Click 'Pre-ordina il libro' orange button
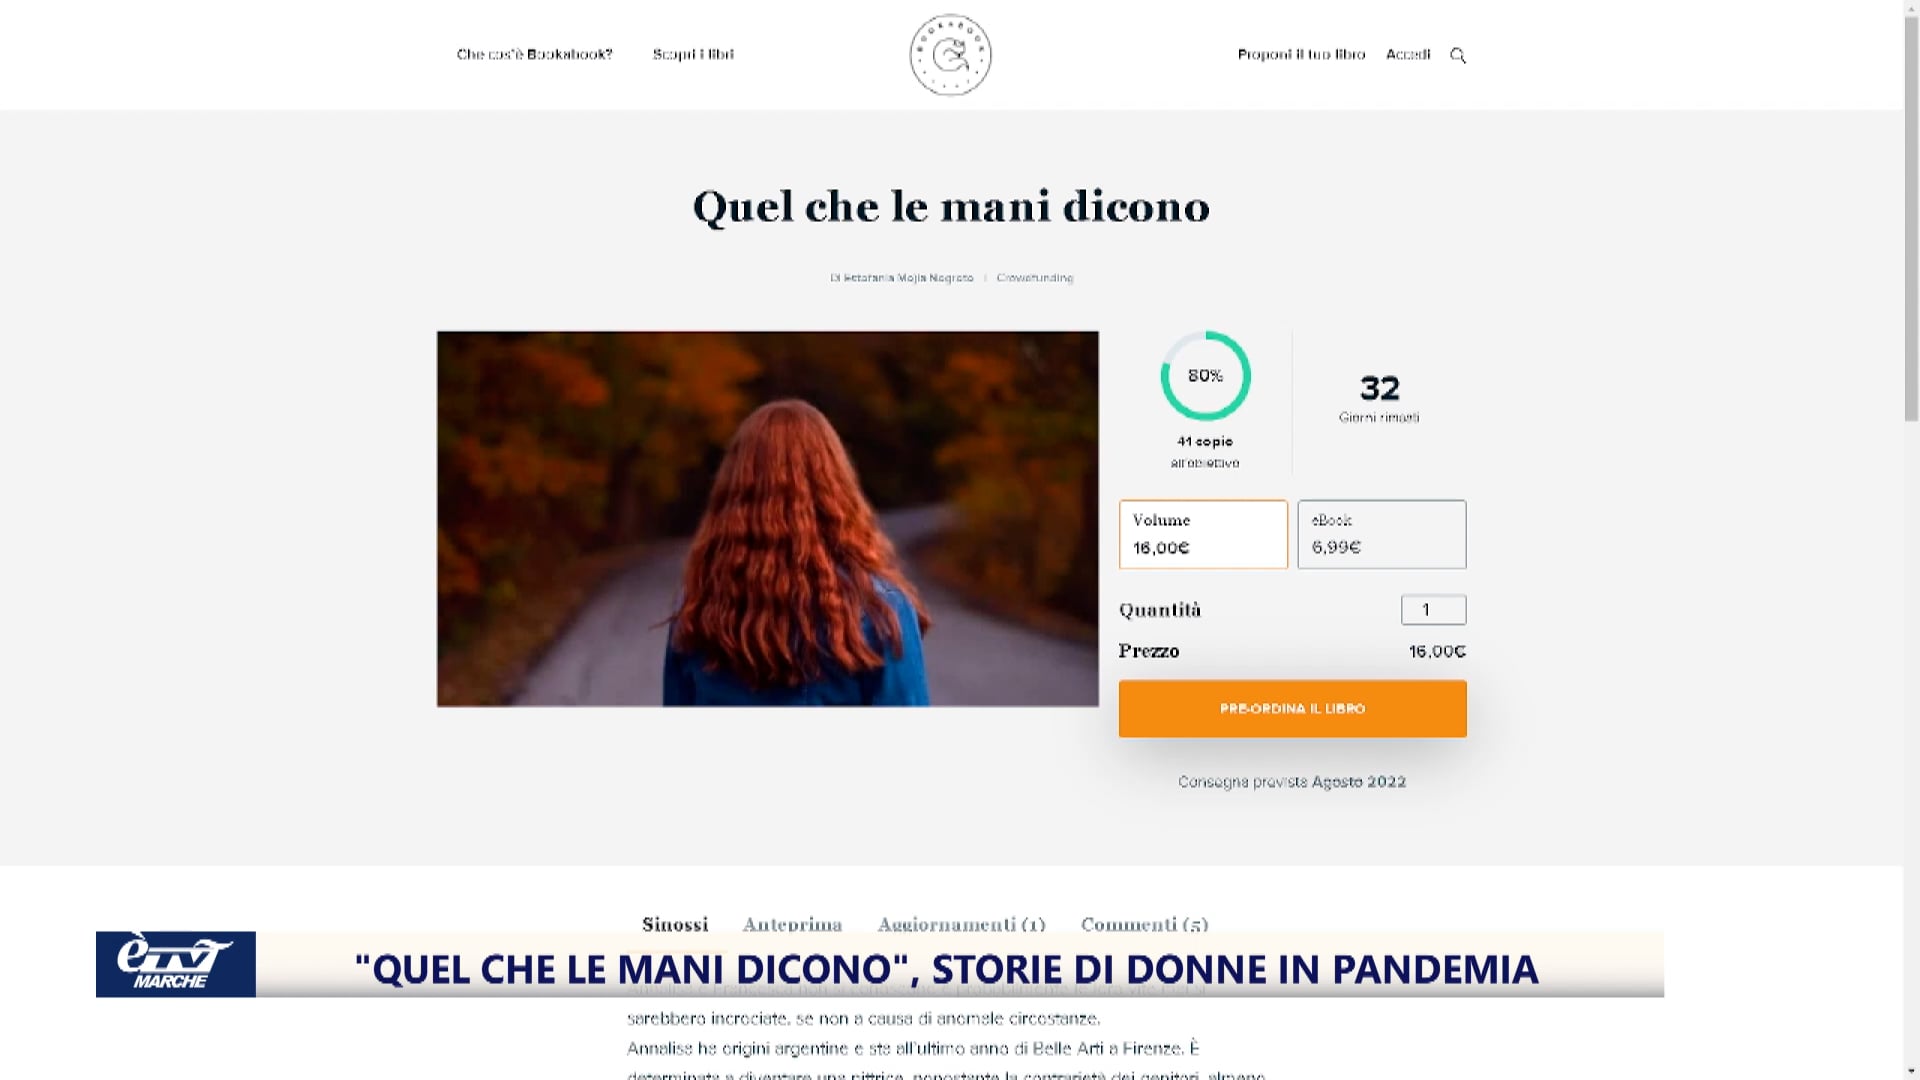This screenshot has height=1080, width=1920. [x=1292, y=709]
